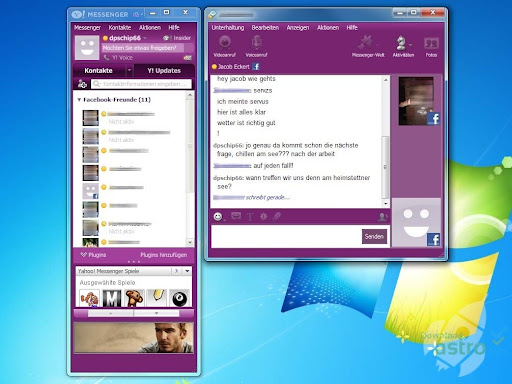Open the Unterhaltung menu
Screen dimensions: 512x384
(x=228, y=28)
